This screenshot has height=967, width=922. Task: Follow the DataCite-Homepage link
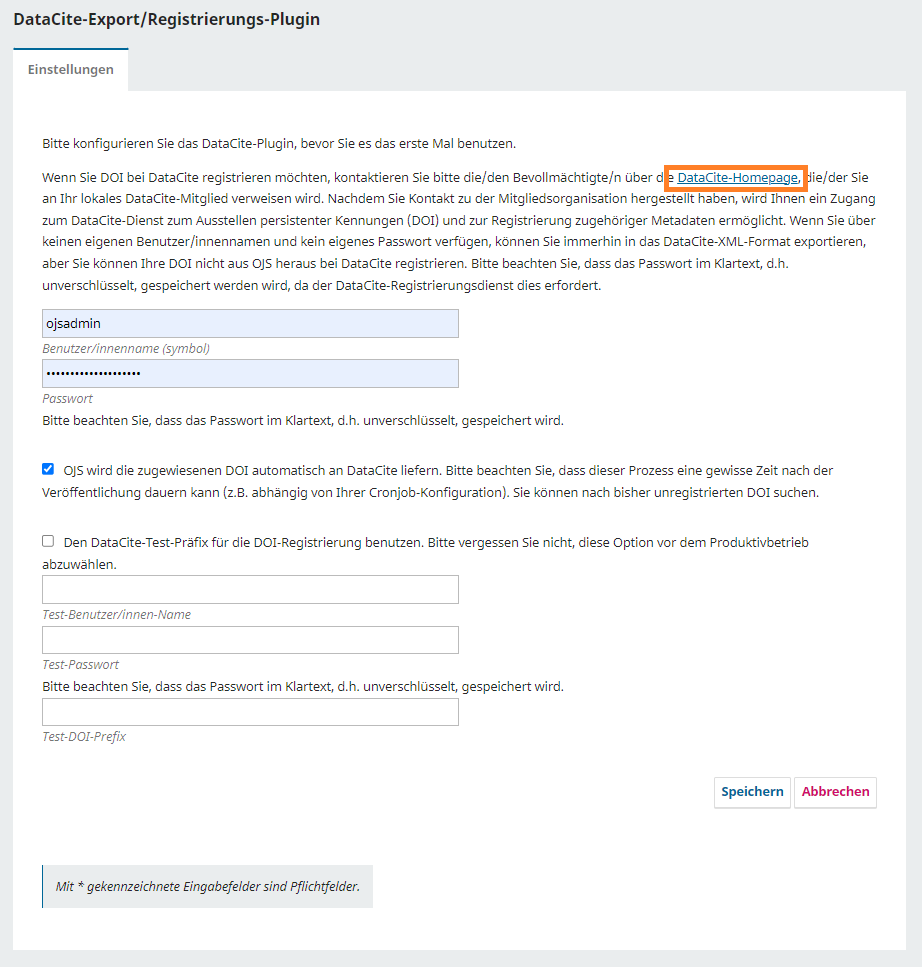[737, 178]
